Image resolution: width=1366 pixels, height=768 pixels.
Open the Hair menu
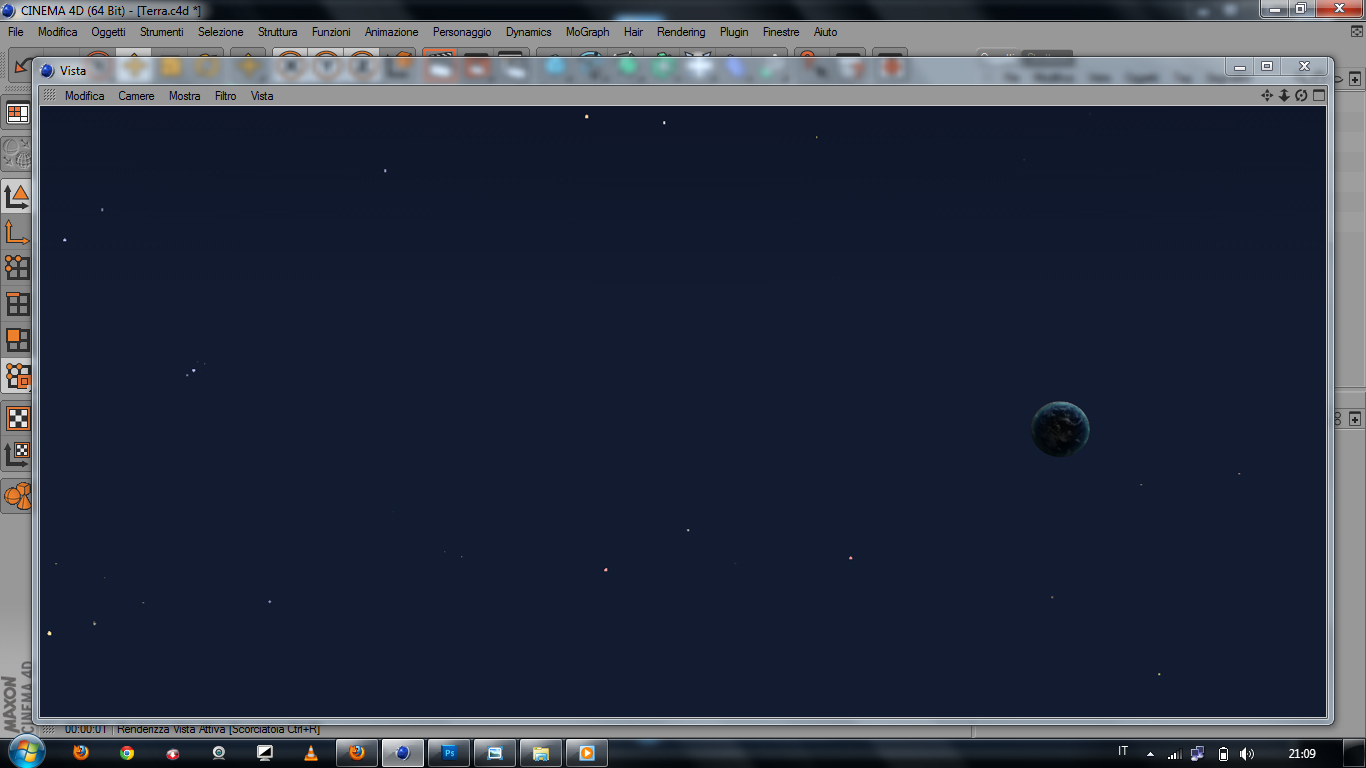pos(634,32)
